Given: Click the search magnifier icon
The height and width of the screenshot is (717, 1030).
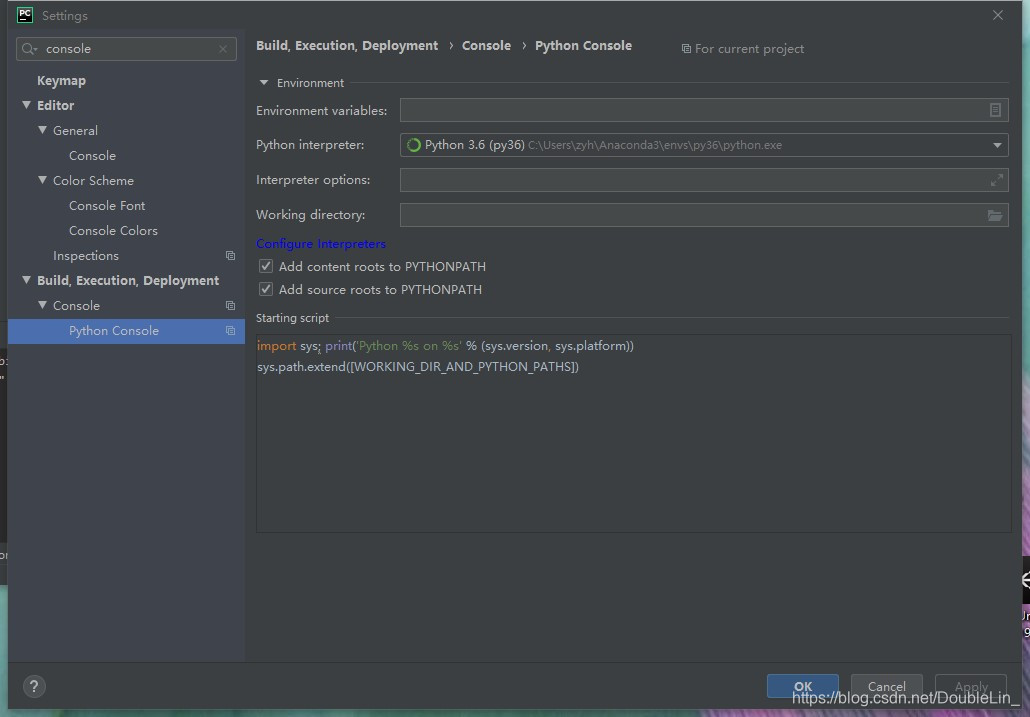Looking at the screenshot, I should tap(29, 49).
